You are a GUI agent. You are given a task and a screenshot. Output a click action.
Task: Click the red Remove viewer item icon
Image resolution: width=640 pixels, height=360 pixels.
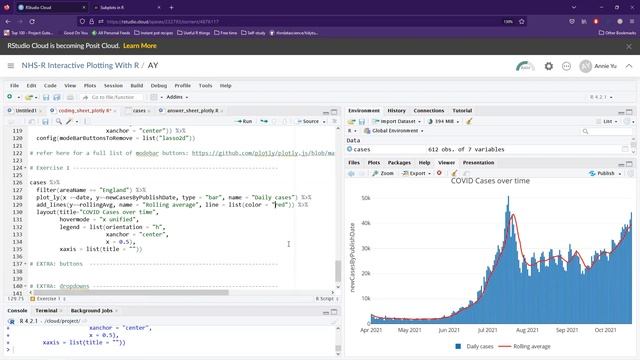439,173
